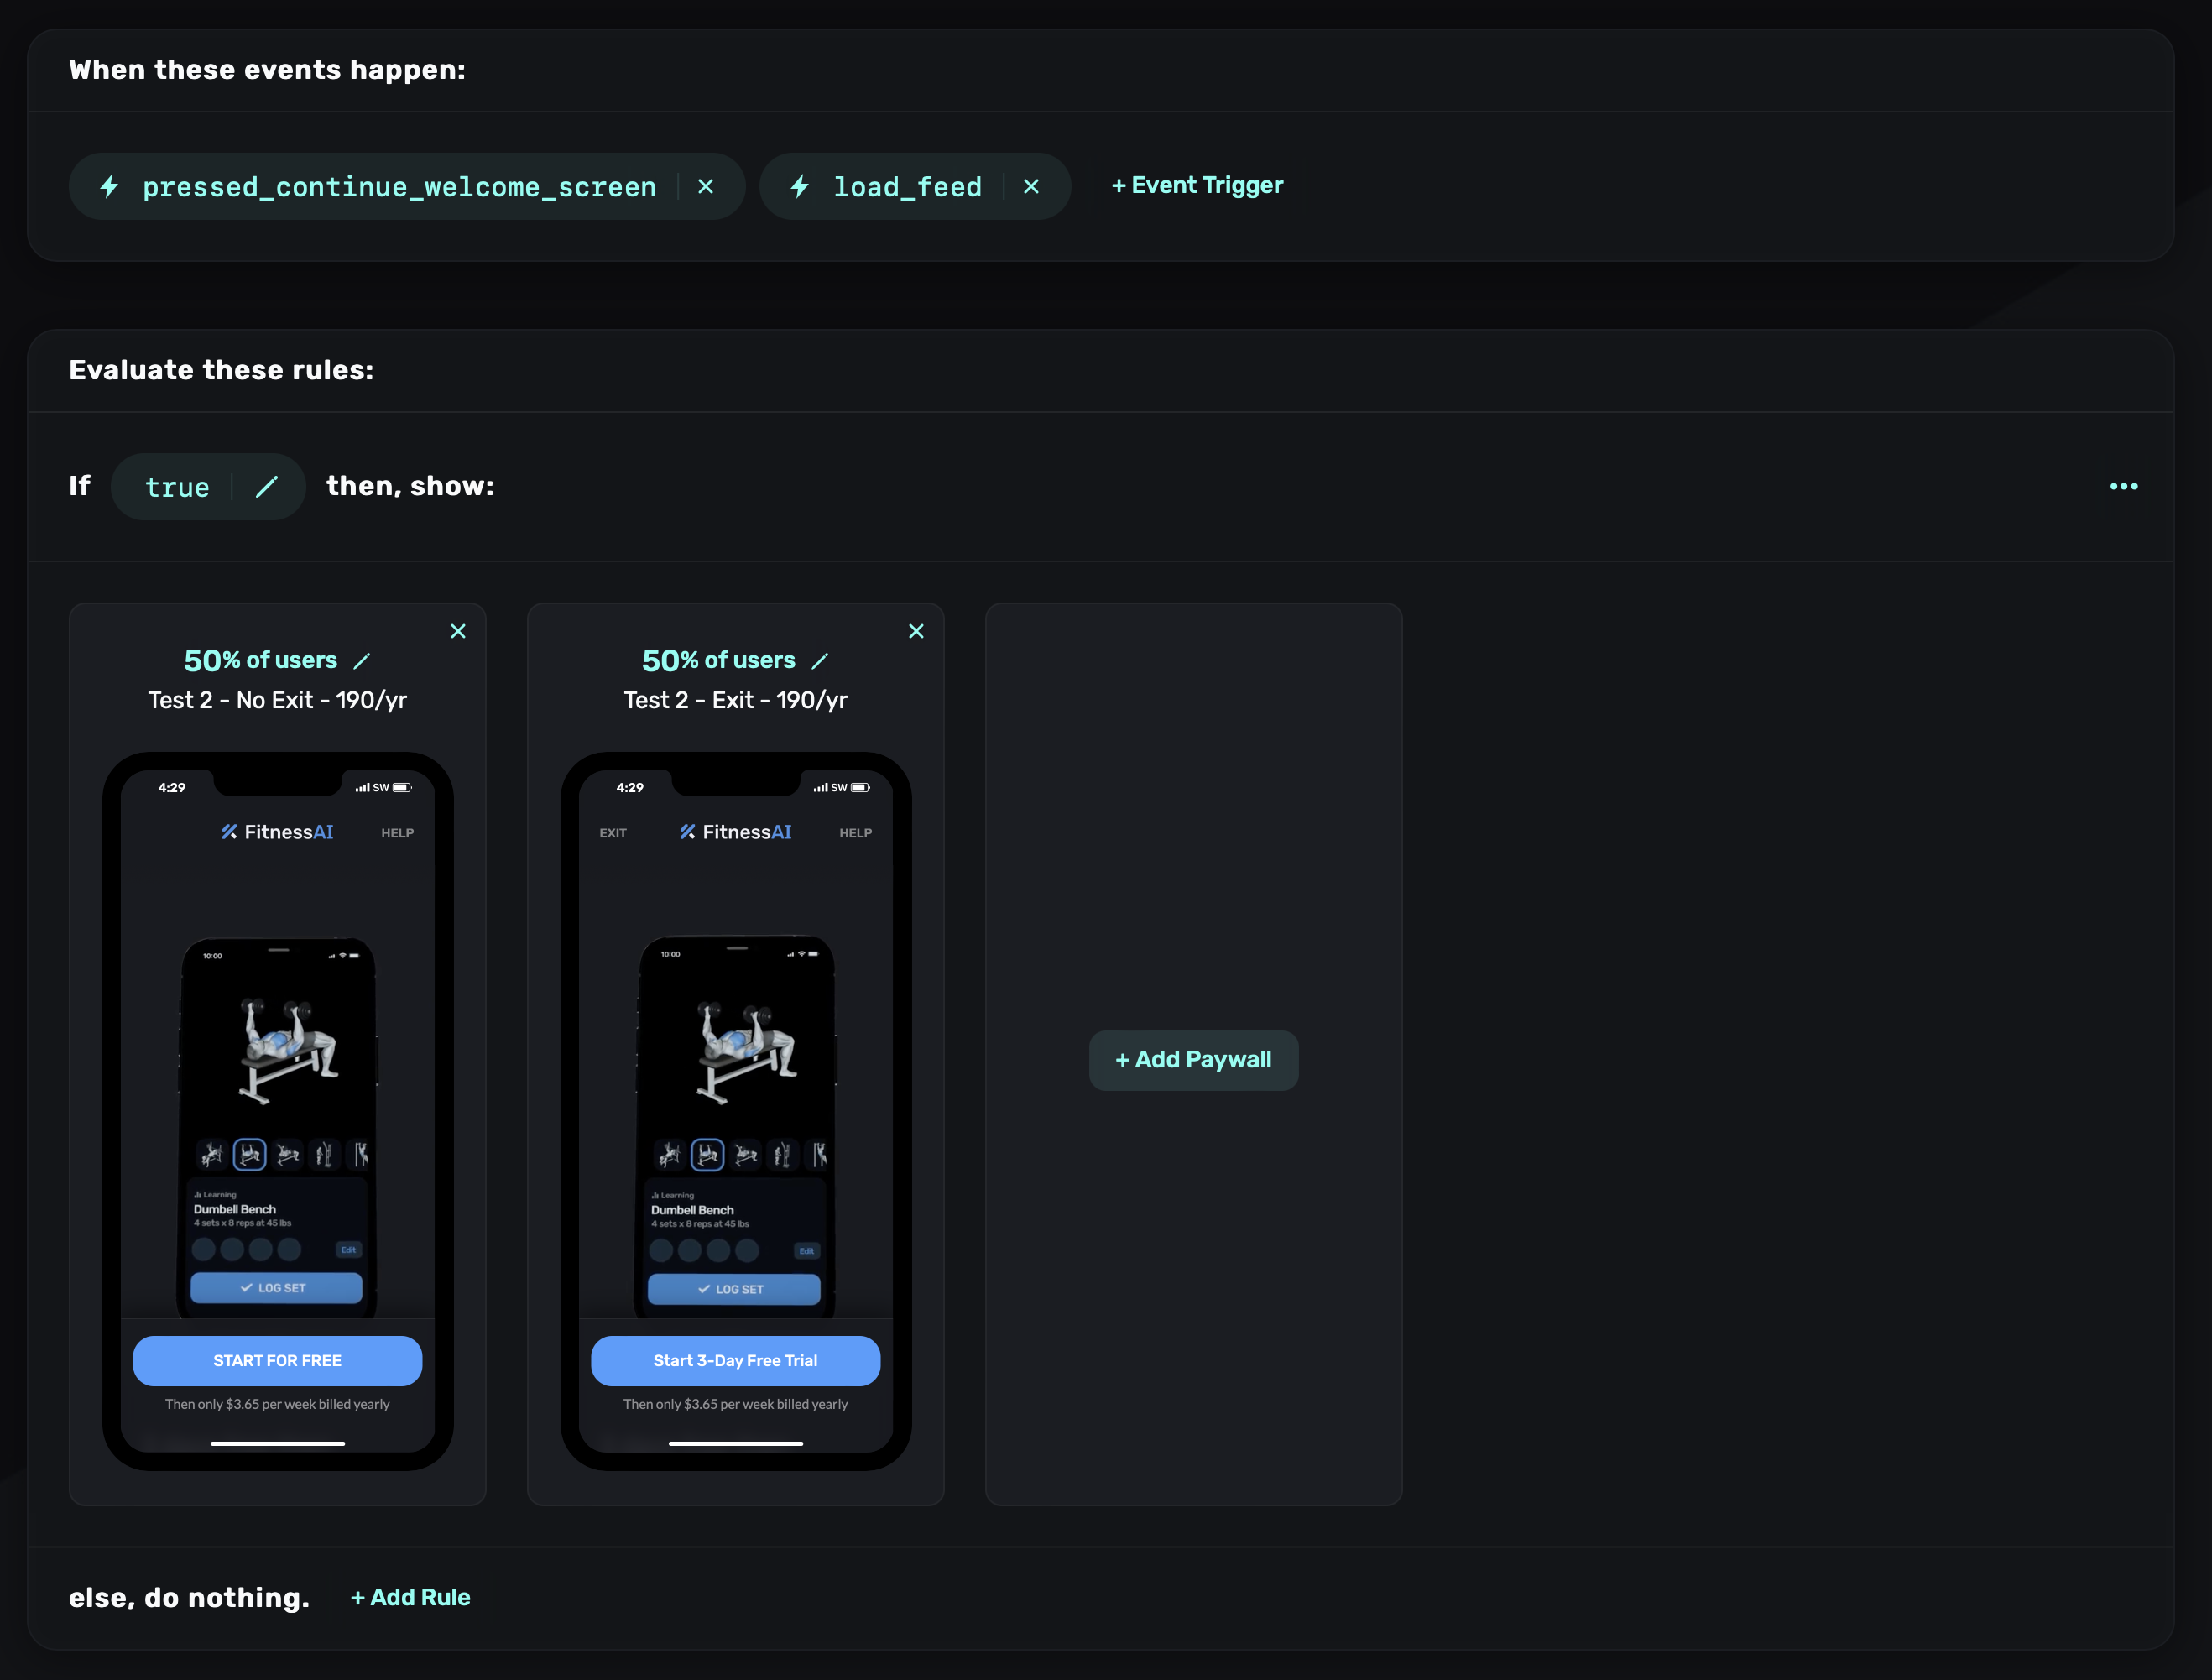Open the Exit paywall phone preview
Image resolution: width=2212 pixels, height=1680 pixels.
click(x=735, y=1080)
